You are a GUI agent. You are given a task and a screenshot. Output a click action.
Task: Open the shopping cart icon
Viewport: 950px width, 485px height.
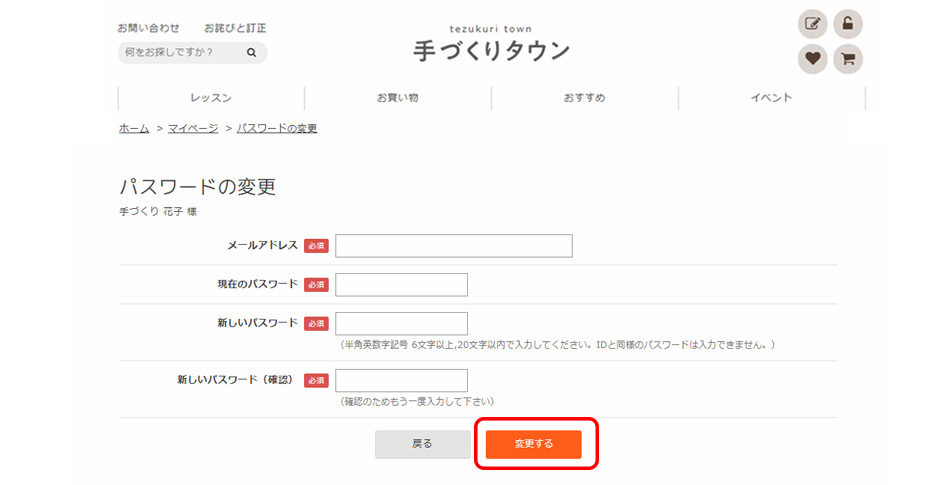point(848,59)
